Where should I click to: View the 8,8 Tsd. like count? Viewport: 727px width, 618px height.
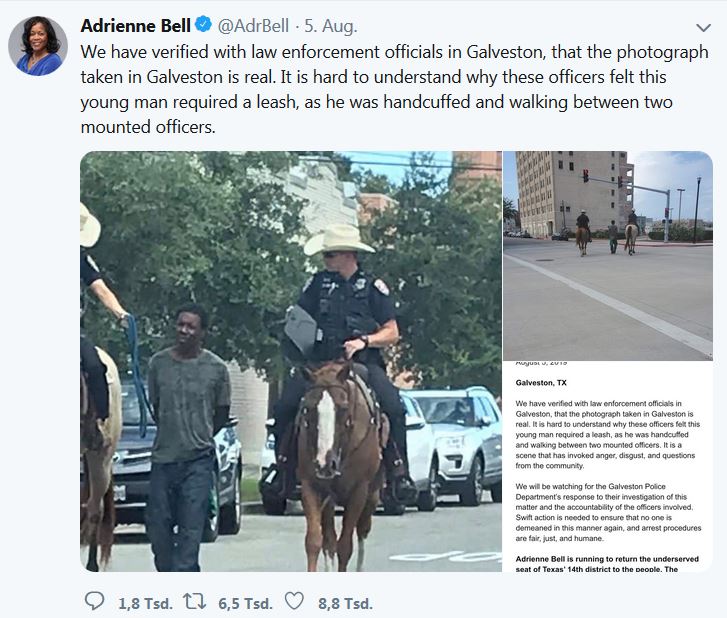coord(345,603)
